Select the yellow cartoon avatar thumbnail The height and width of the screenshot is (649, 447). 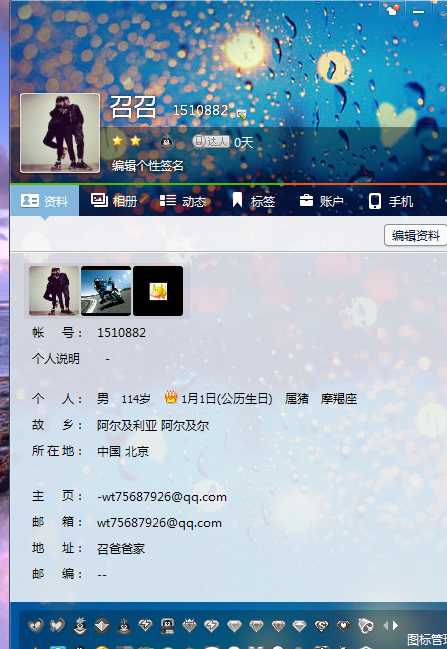coord(158,291)
